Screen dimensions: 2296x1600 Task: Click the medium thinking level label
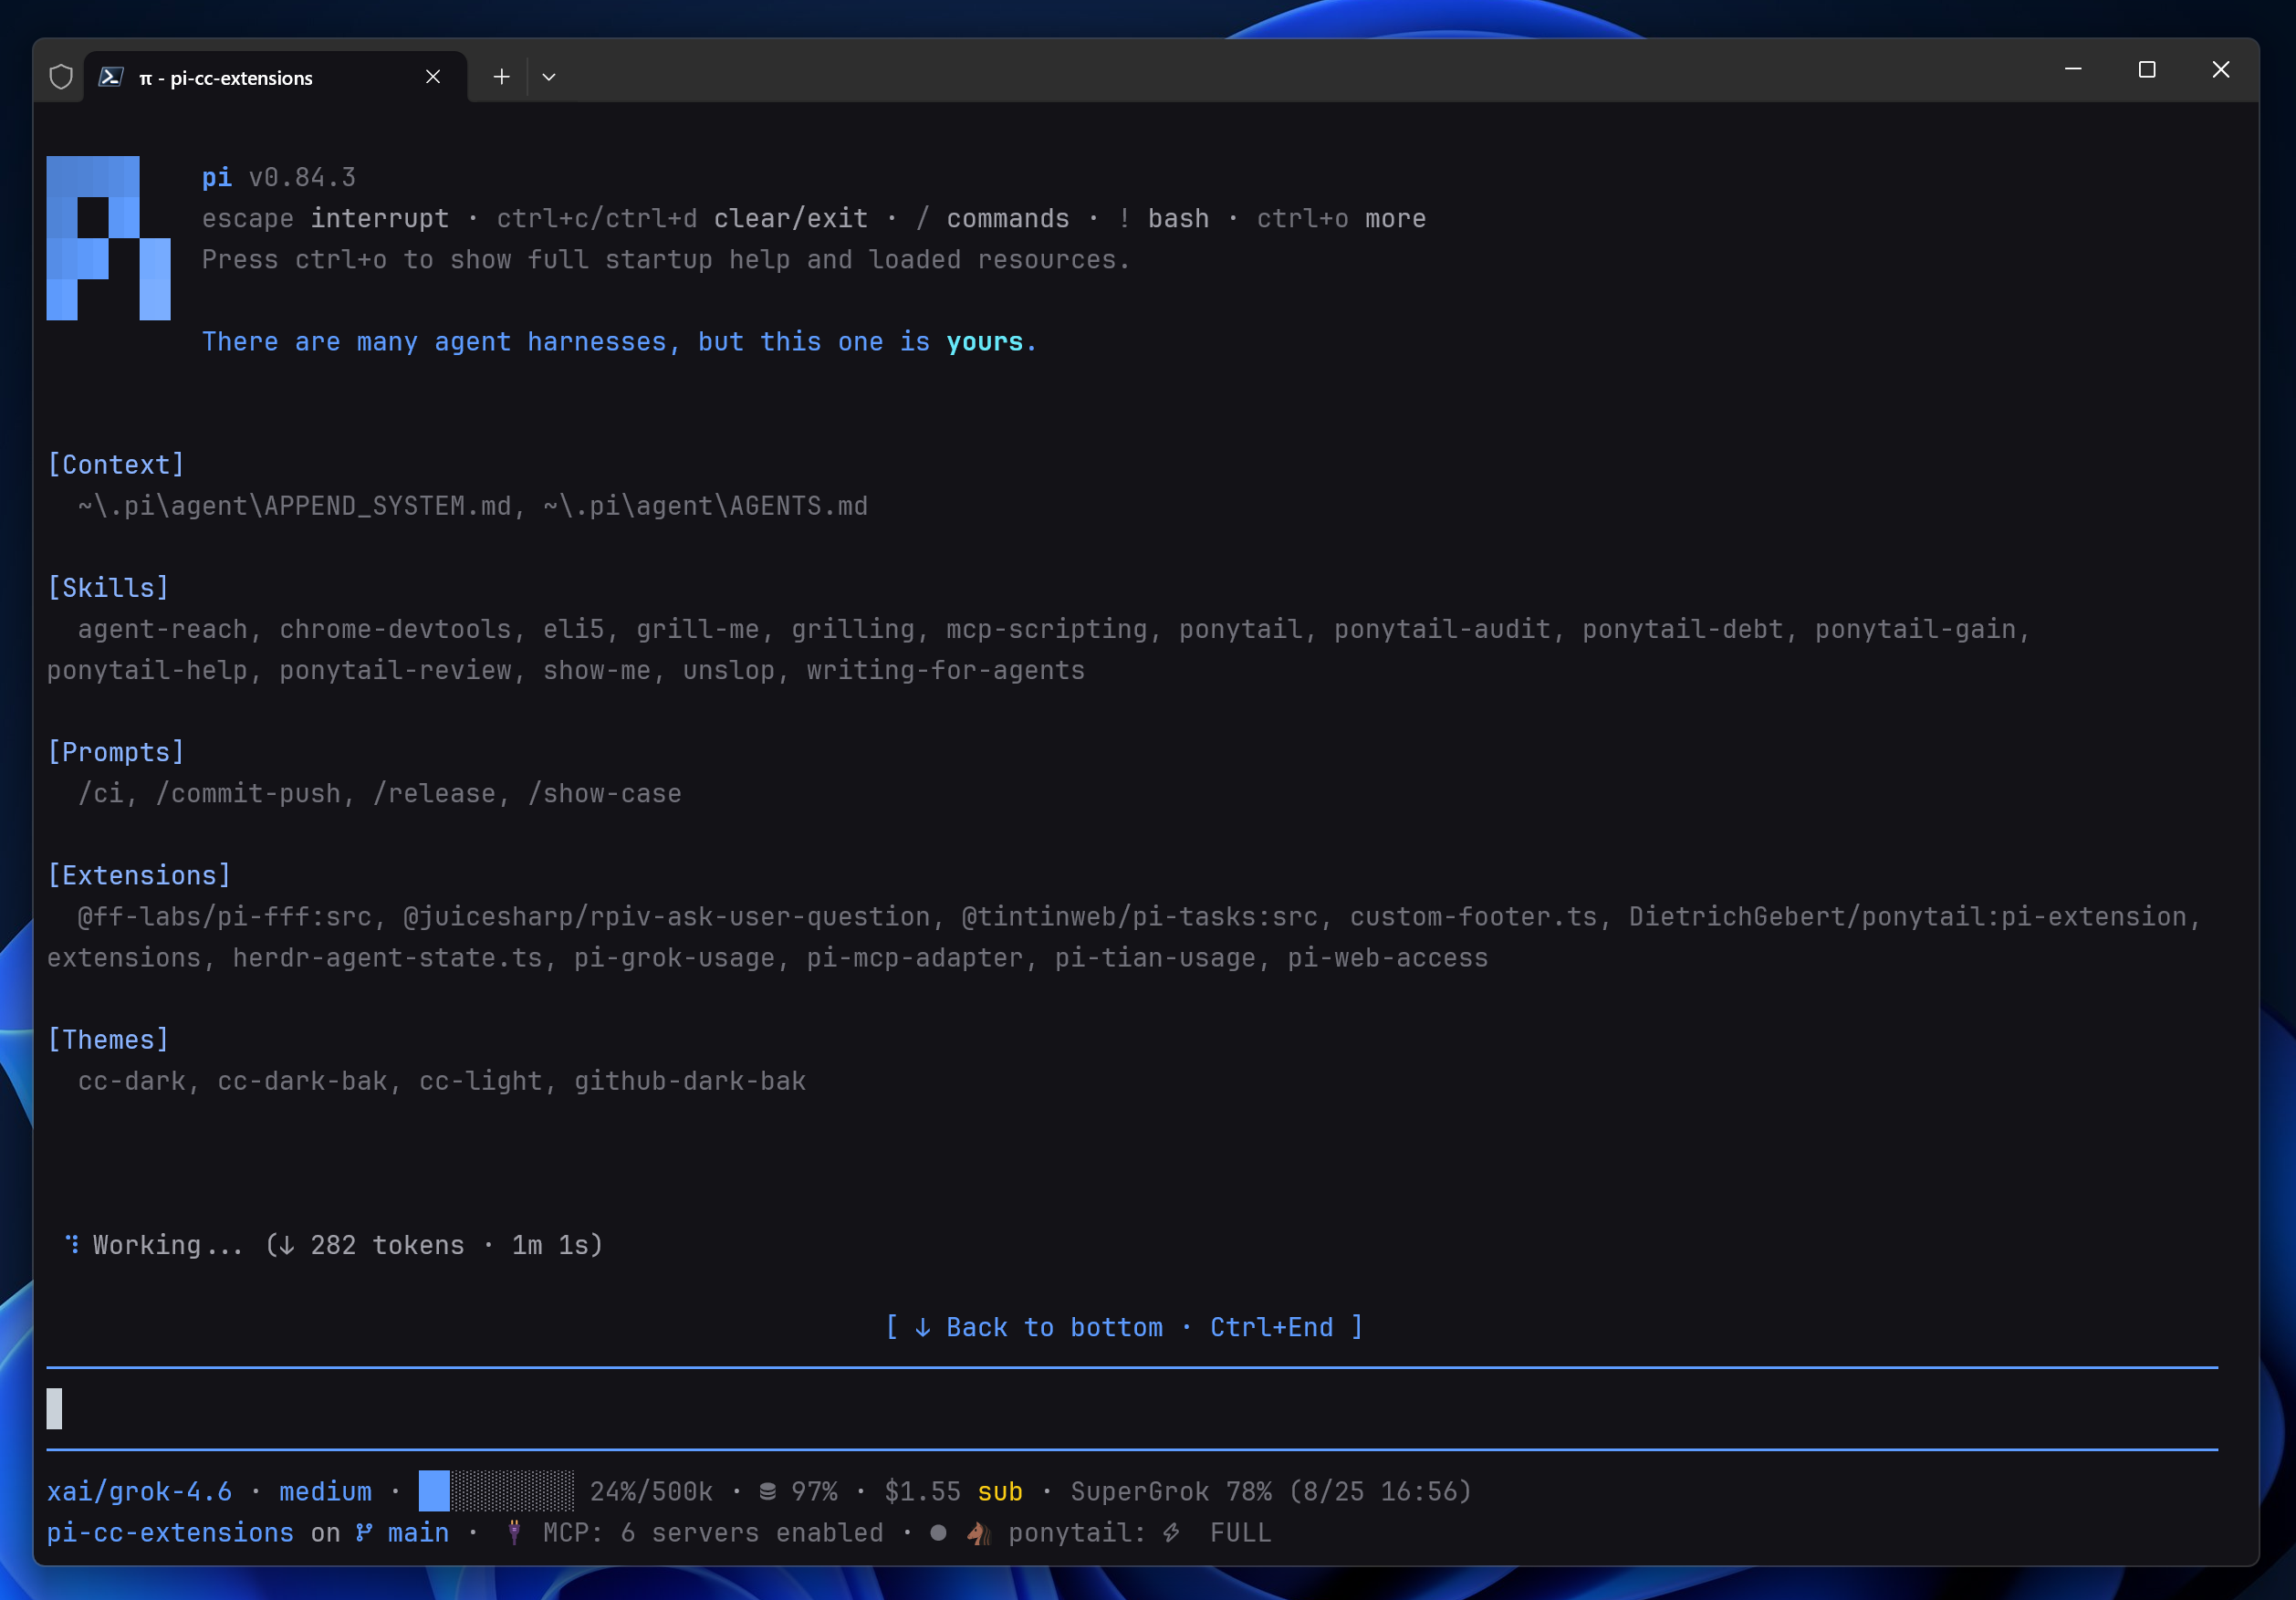coord(325,1491)
